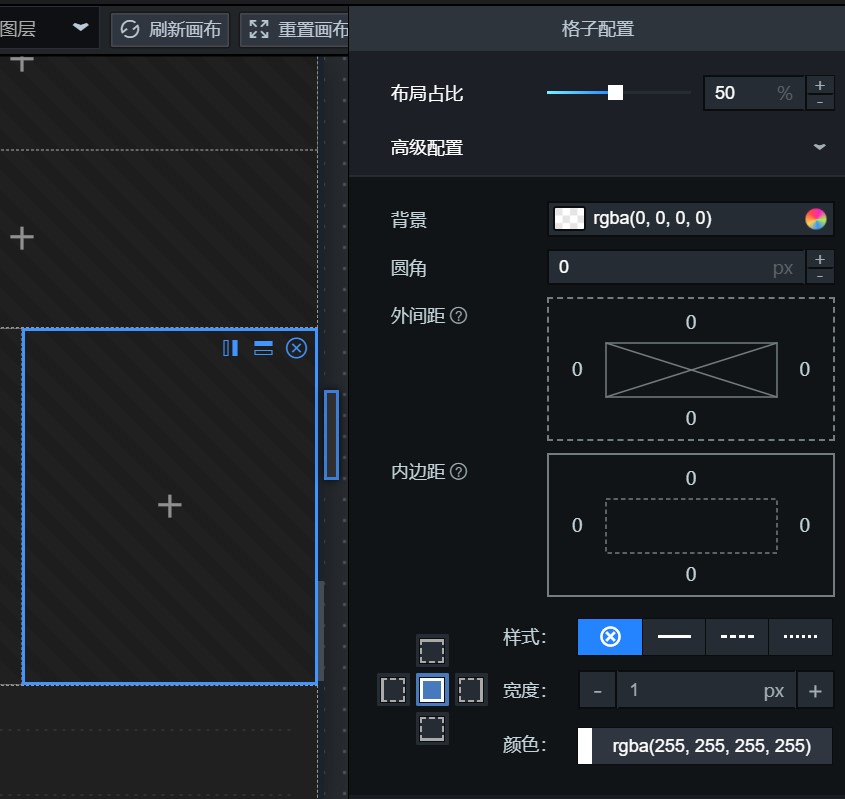
Task: Focus the border 宽度 width field
Action: 706,690
